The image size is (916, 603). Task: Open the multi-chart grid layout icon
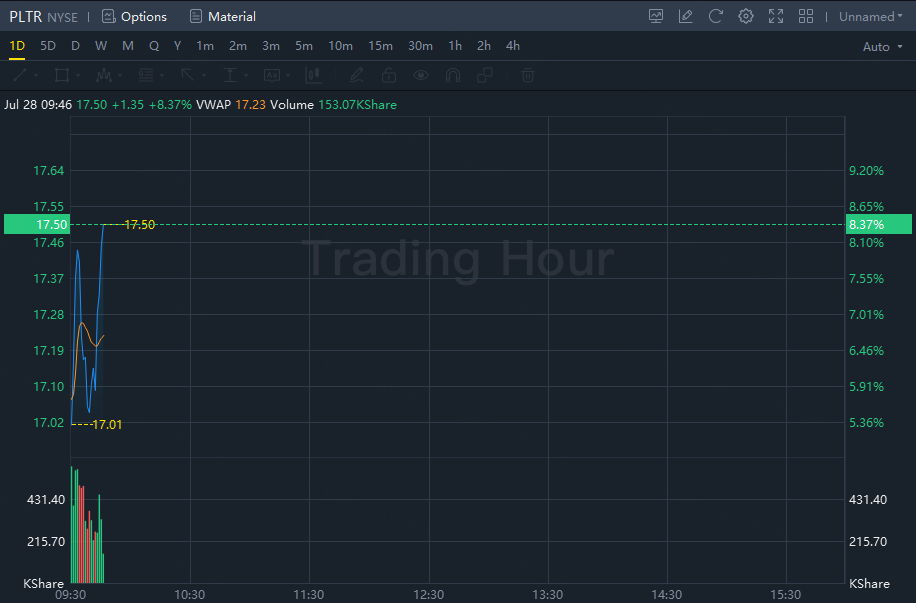point(806,16)
